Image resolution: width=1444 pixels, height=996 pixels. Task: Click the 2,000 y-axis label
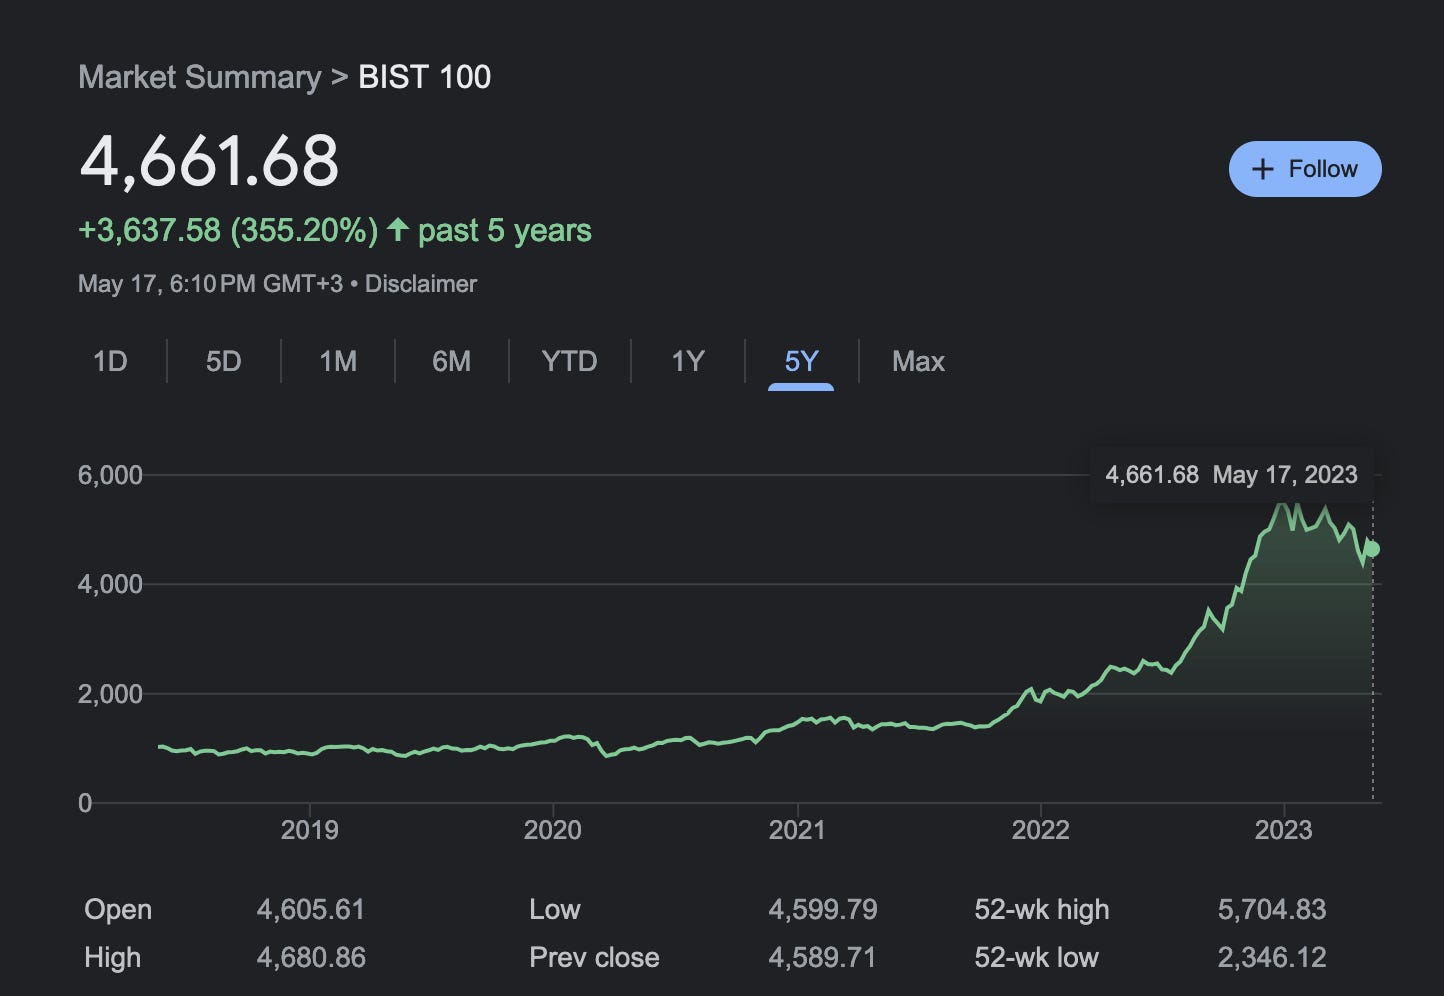[x=110, y=694]
